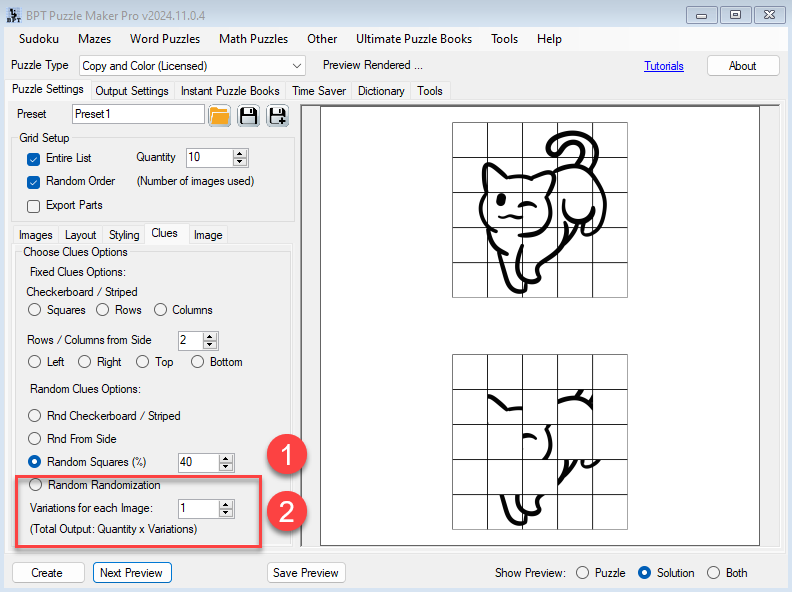Enable the Export Parts checkbox
This screenshot has height=592, width=792.
pyautogui.click(x=34, y=206)
